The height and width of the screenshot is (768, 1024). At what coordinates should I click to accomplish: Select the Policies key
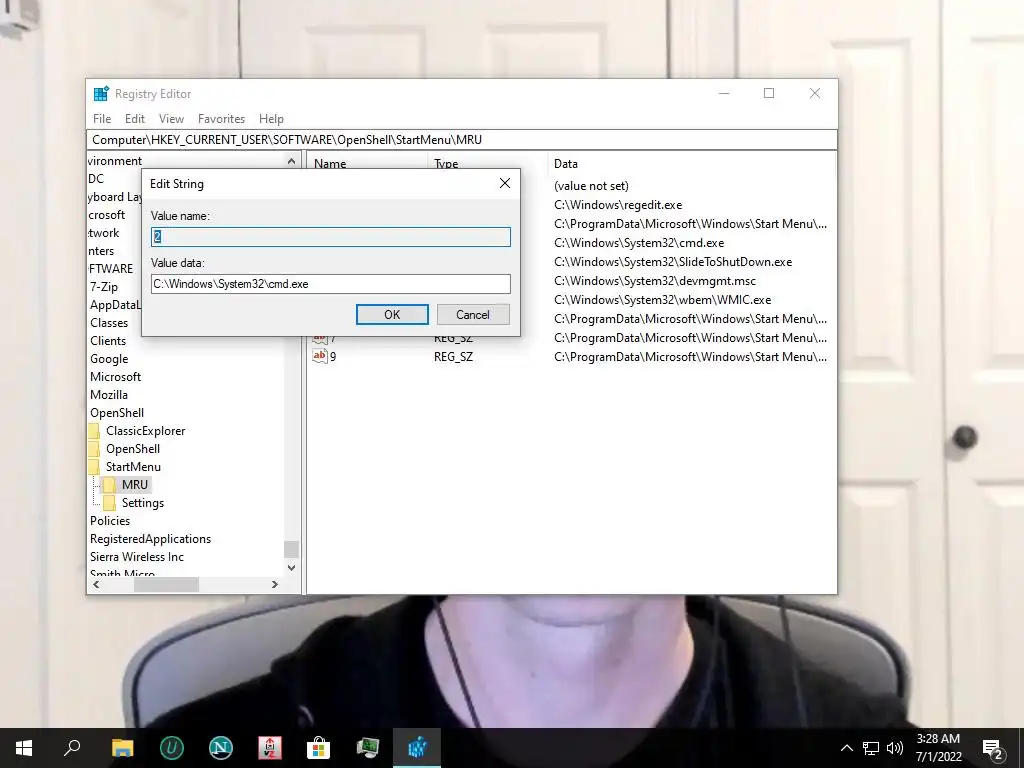pos(110,520)
